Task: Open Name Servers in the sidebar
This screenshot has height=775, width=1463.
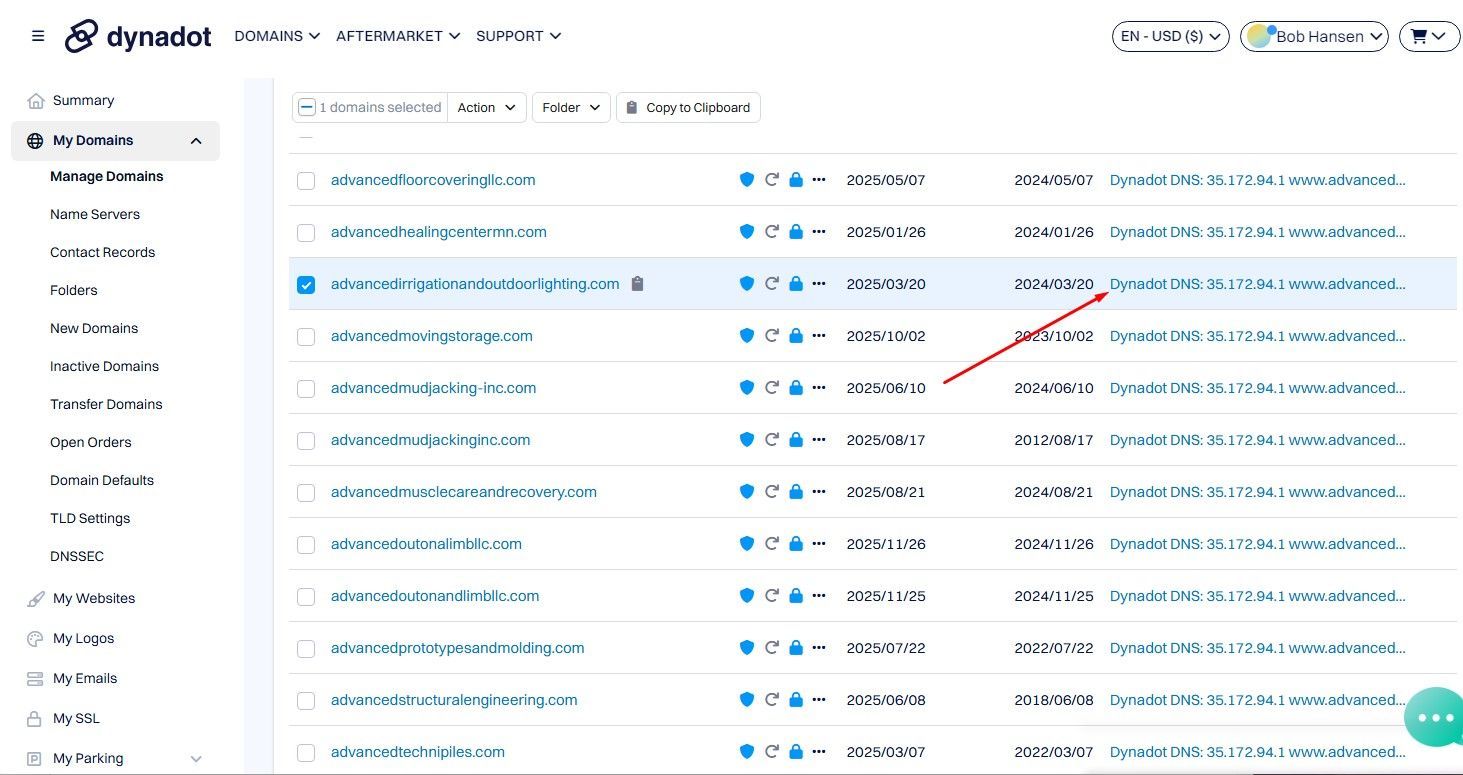Action: pyautogui.click(x=95, y=214)
